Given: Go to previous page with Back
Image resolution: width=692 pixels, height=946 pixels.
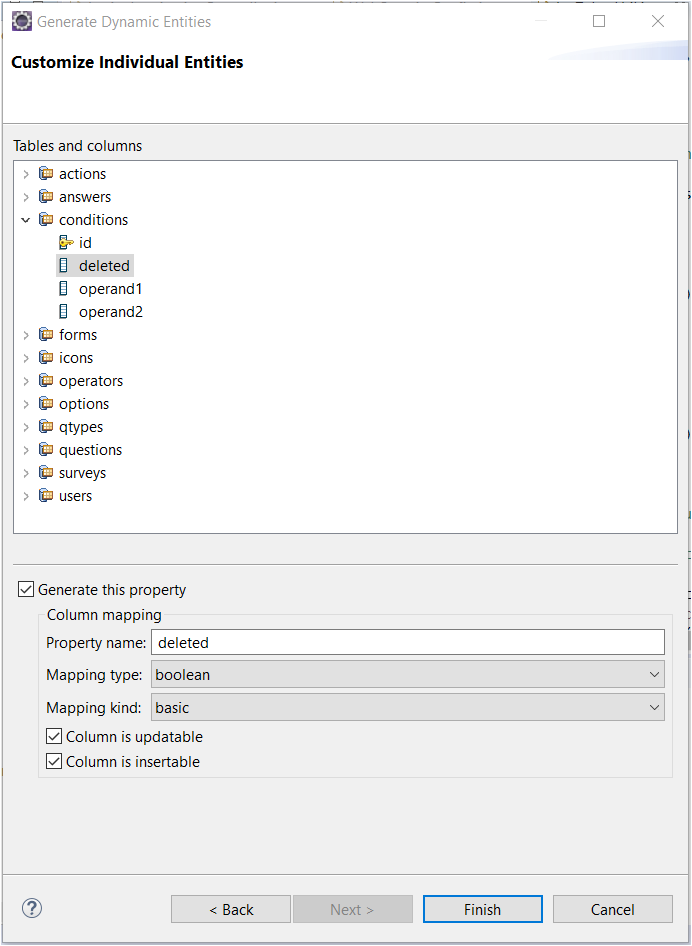Looking at the screenshot, I should tap(231, 909).
